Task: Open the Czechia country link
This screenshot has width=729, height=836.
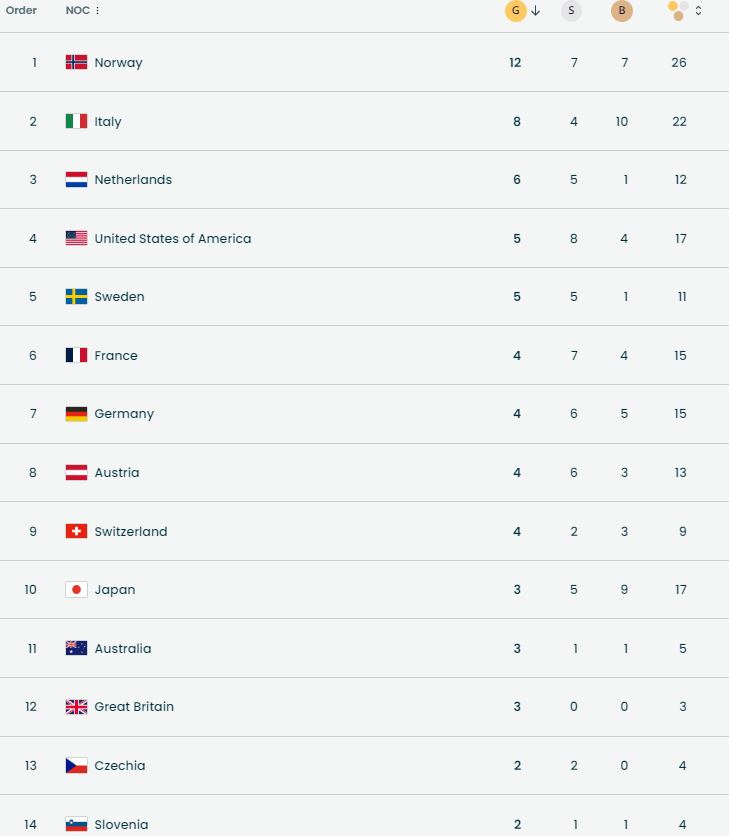Action: pos(120,766)
